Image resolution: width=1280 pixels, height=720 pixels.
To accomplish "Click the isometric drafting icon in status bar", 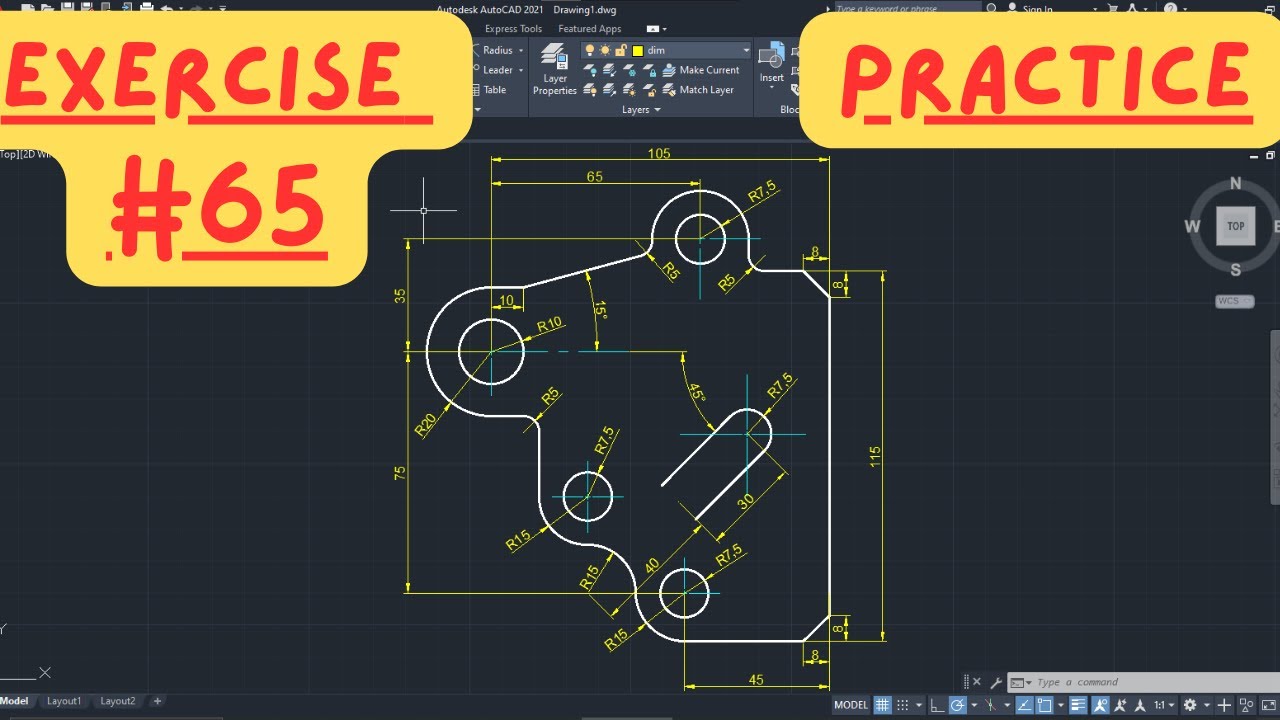I will [x=990, y=705].
